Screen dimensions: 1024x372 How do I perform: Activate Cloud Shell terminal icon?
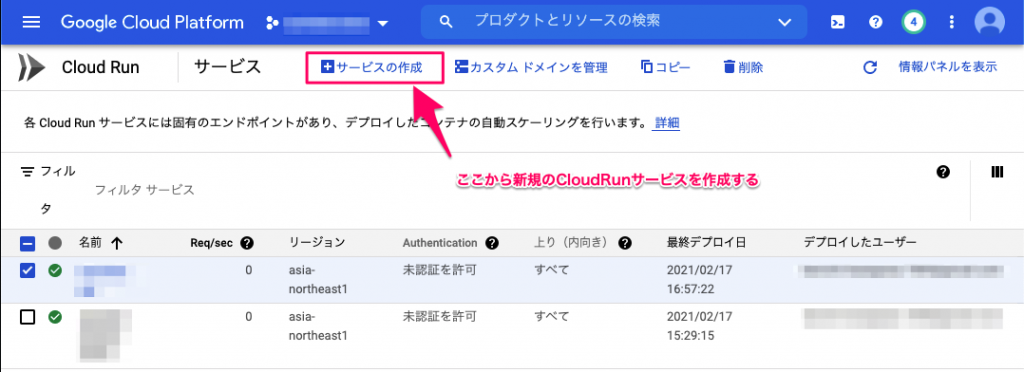(x=837, y=22)
